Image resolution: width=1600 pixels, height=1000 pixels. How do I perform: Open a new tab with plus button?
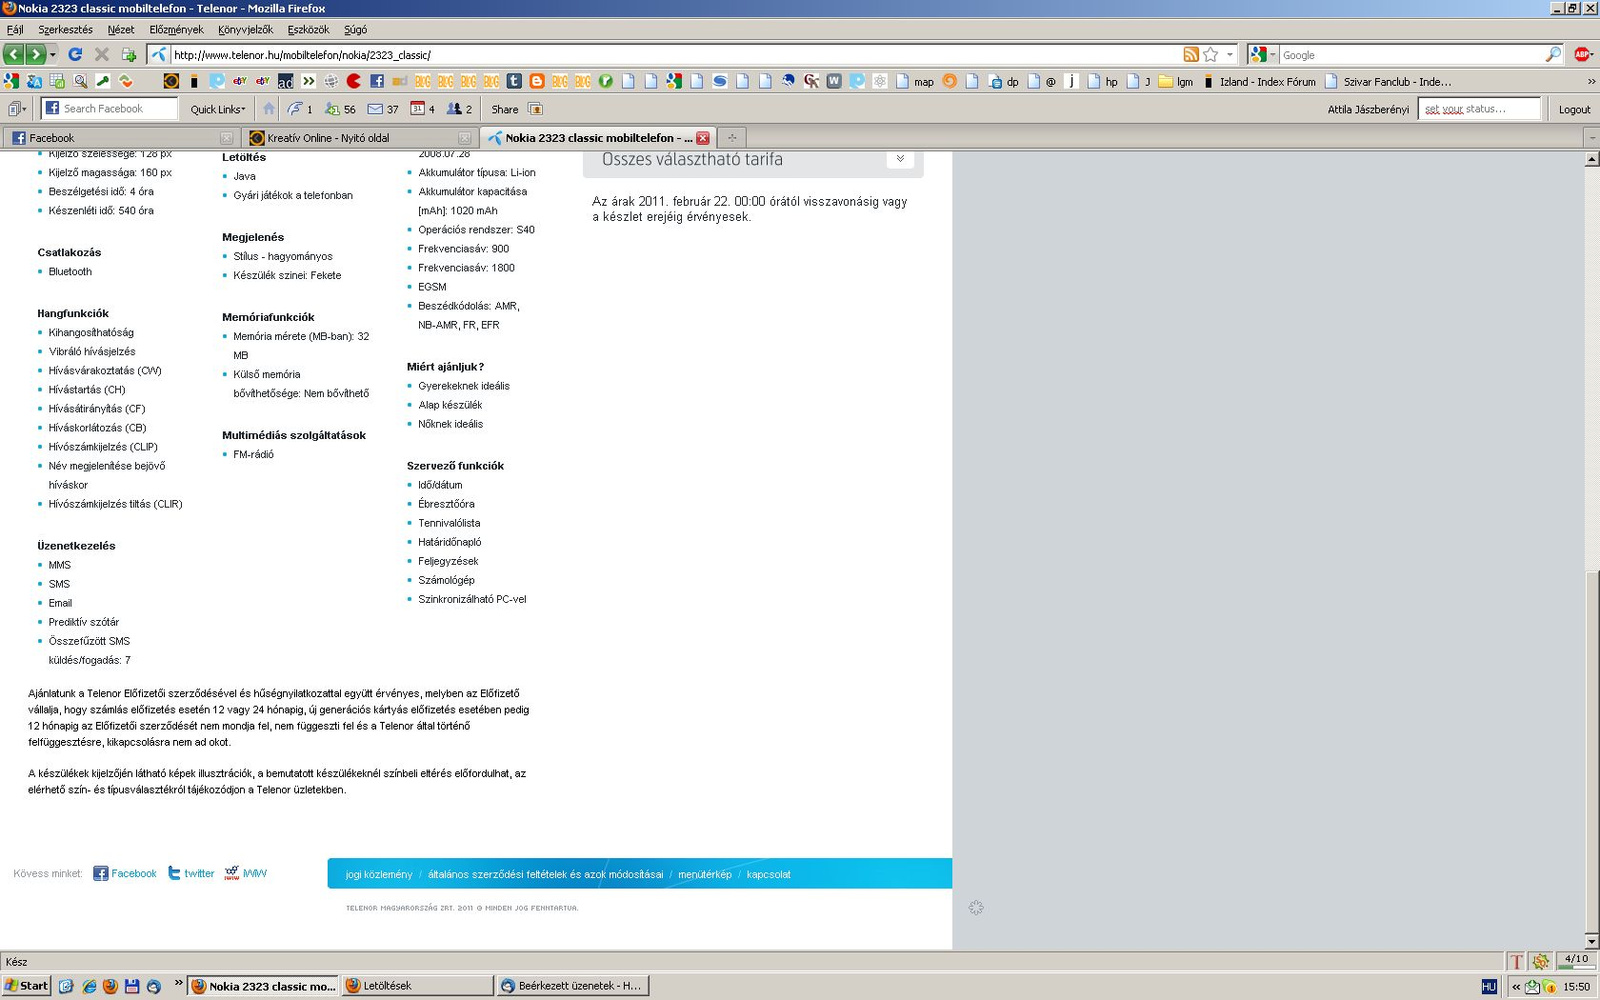731,138
